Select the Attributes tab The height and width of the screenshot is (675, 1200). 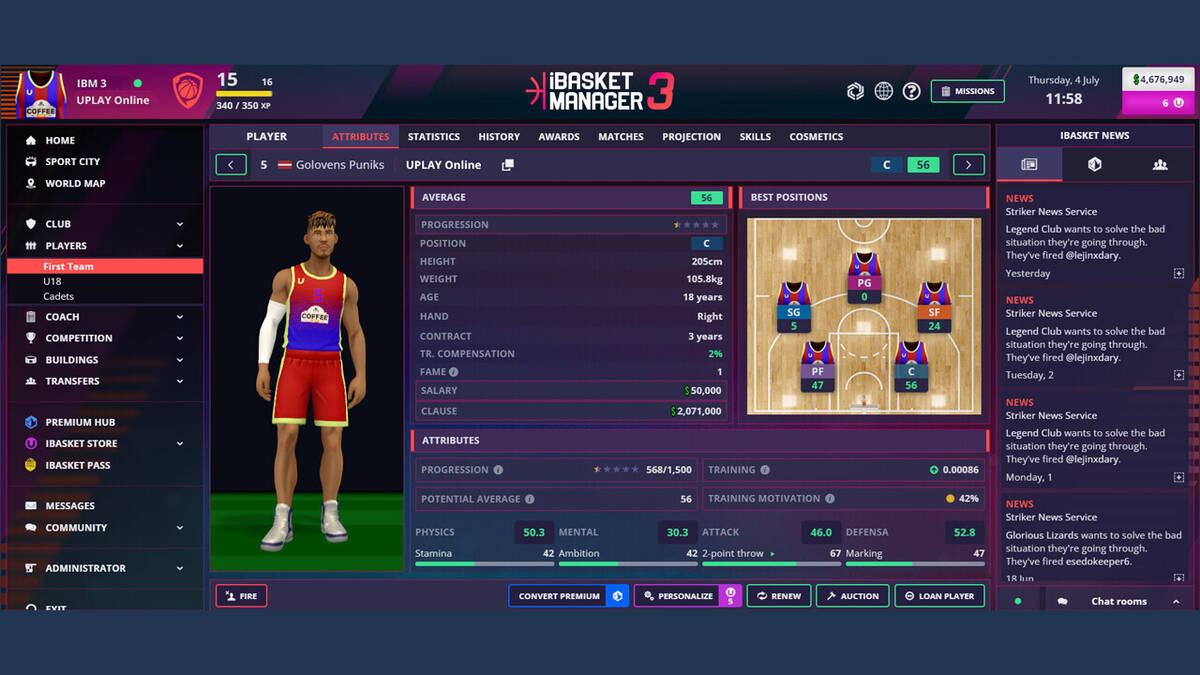[x=361, y=137]
